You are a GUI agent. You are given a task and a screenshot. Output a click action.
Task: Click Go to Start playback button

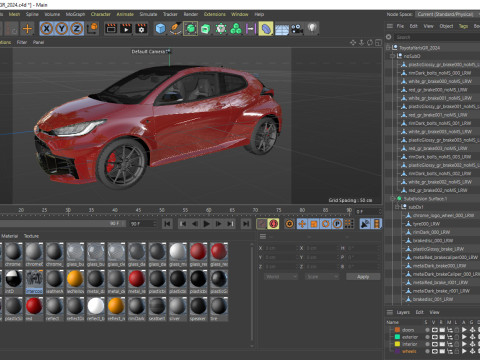pos(167,224)
